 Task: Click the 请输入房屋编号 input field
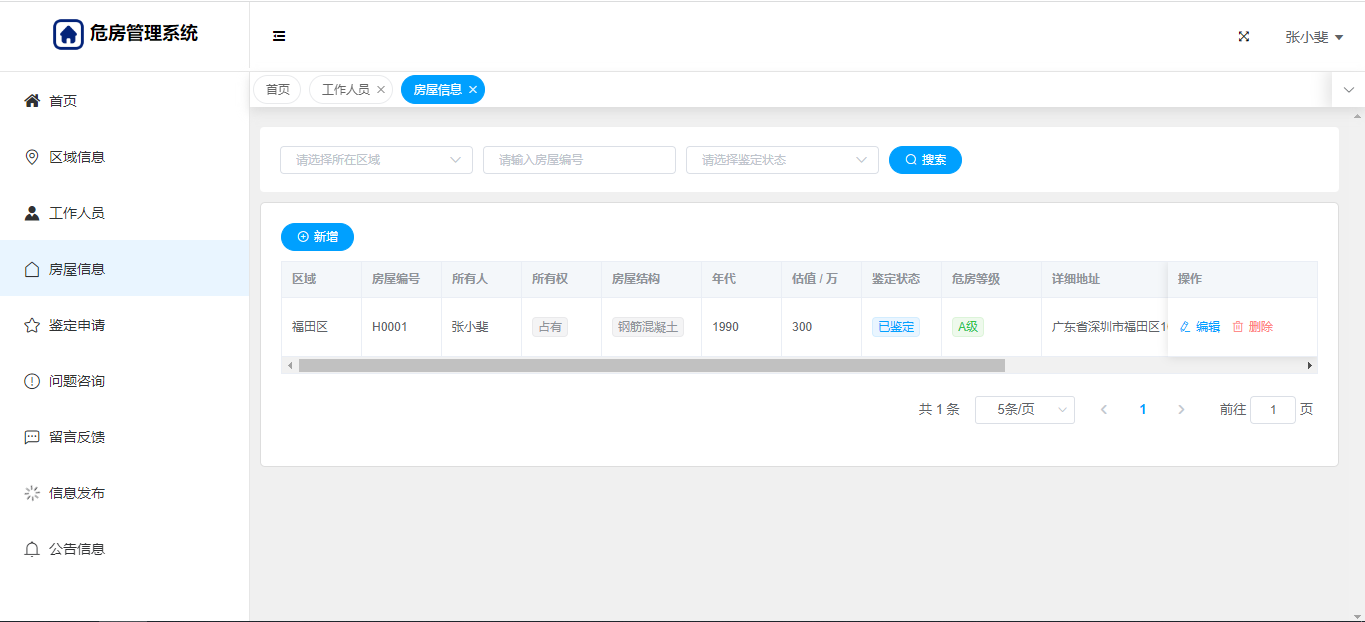[579, 160]
